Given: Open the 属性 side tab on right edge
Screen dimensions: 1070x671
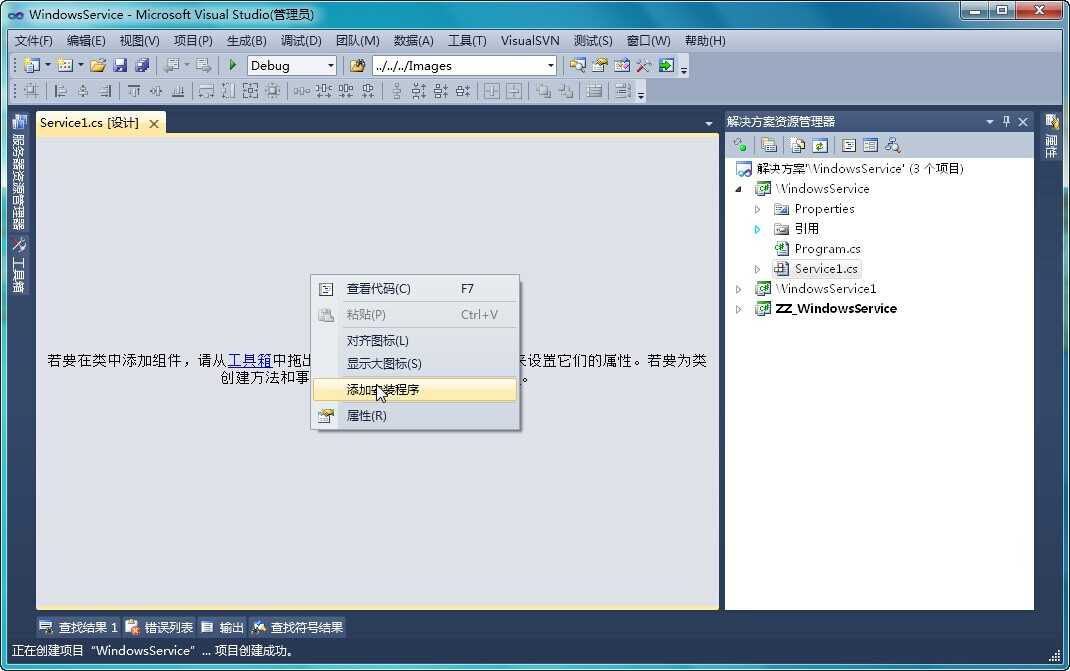Looking at the screenshot, I should click(x=1052, y=136).
